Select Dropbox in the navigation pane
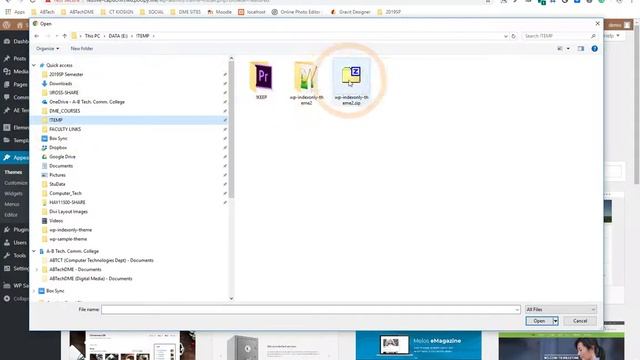640x360 pixels. click(x=58, y=147)
